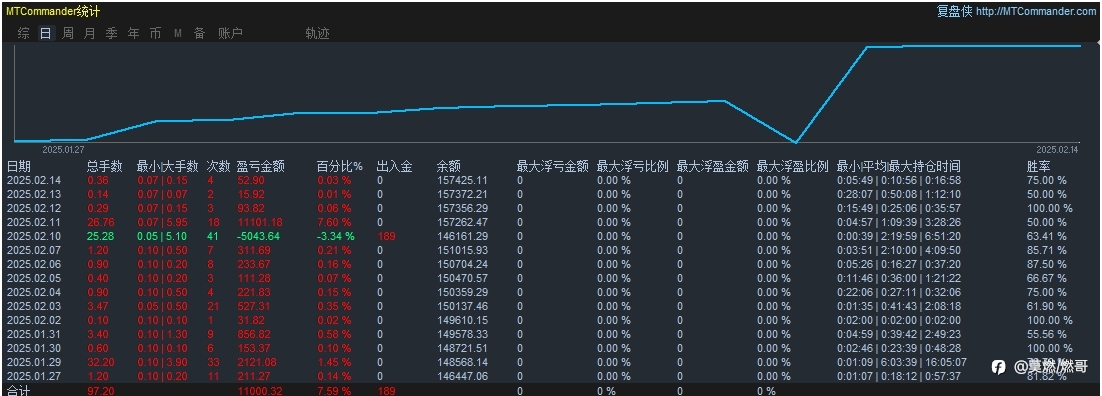
Task: Switch to the 账户 account tab
Action: click(x=231, y=33)
